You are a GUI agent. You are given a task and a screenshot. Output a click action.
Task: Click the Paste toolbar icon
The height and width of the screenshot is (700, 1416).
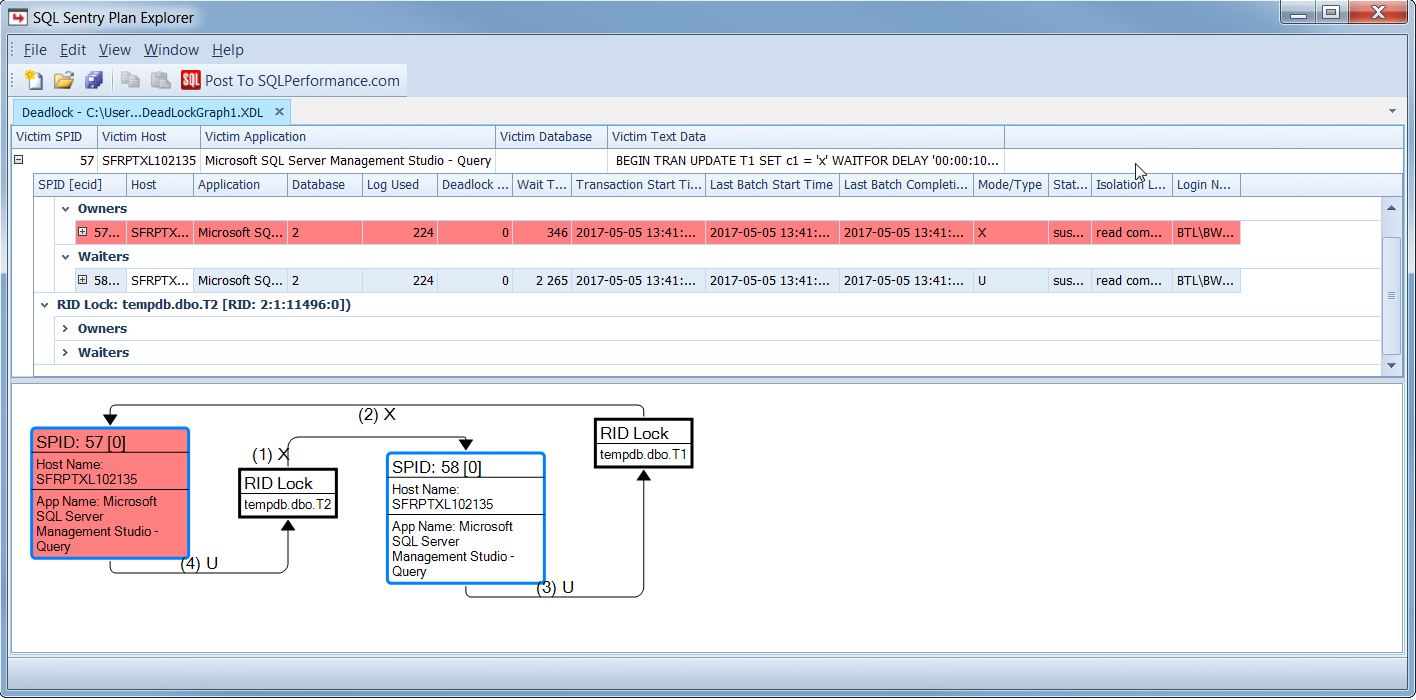pyautogui.click(x=160, y=80)
